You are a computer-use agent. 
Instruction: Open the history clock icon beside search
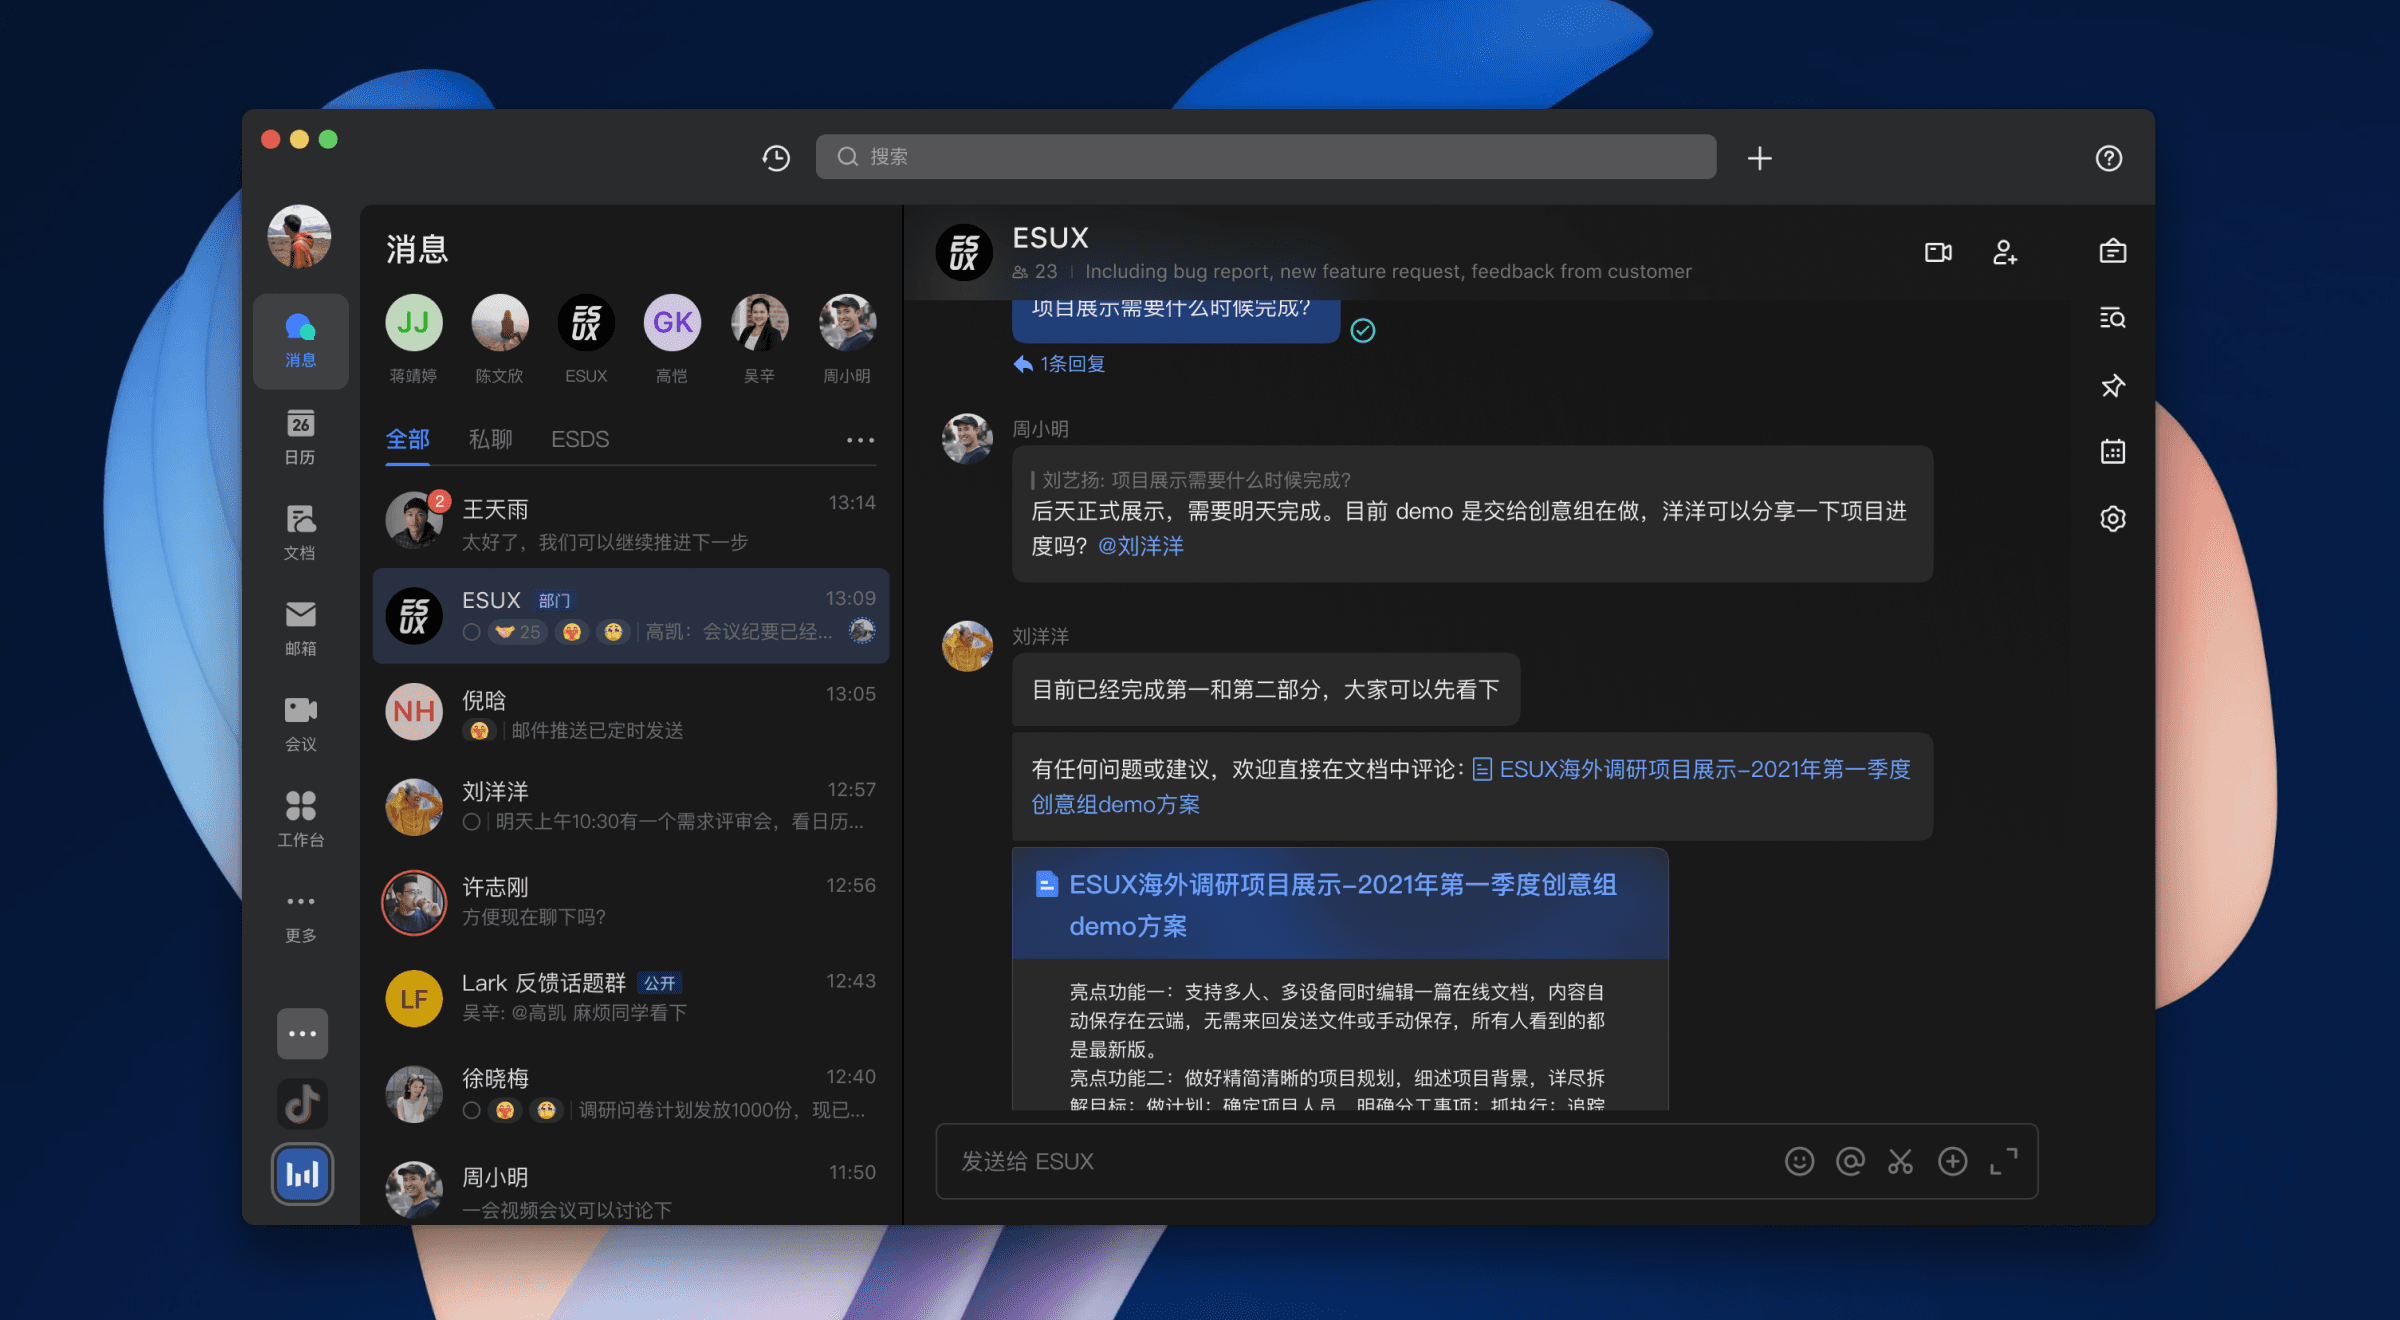click(776, 158)
